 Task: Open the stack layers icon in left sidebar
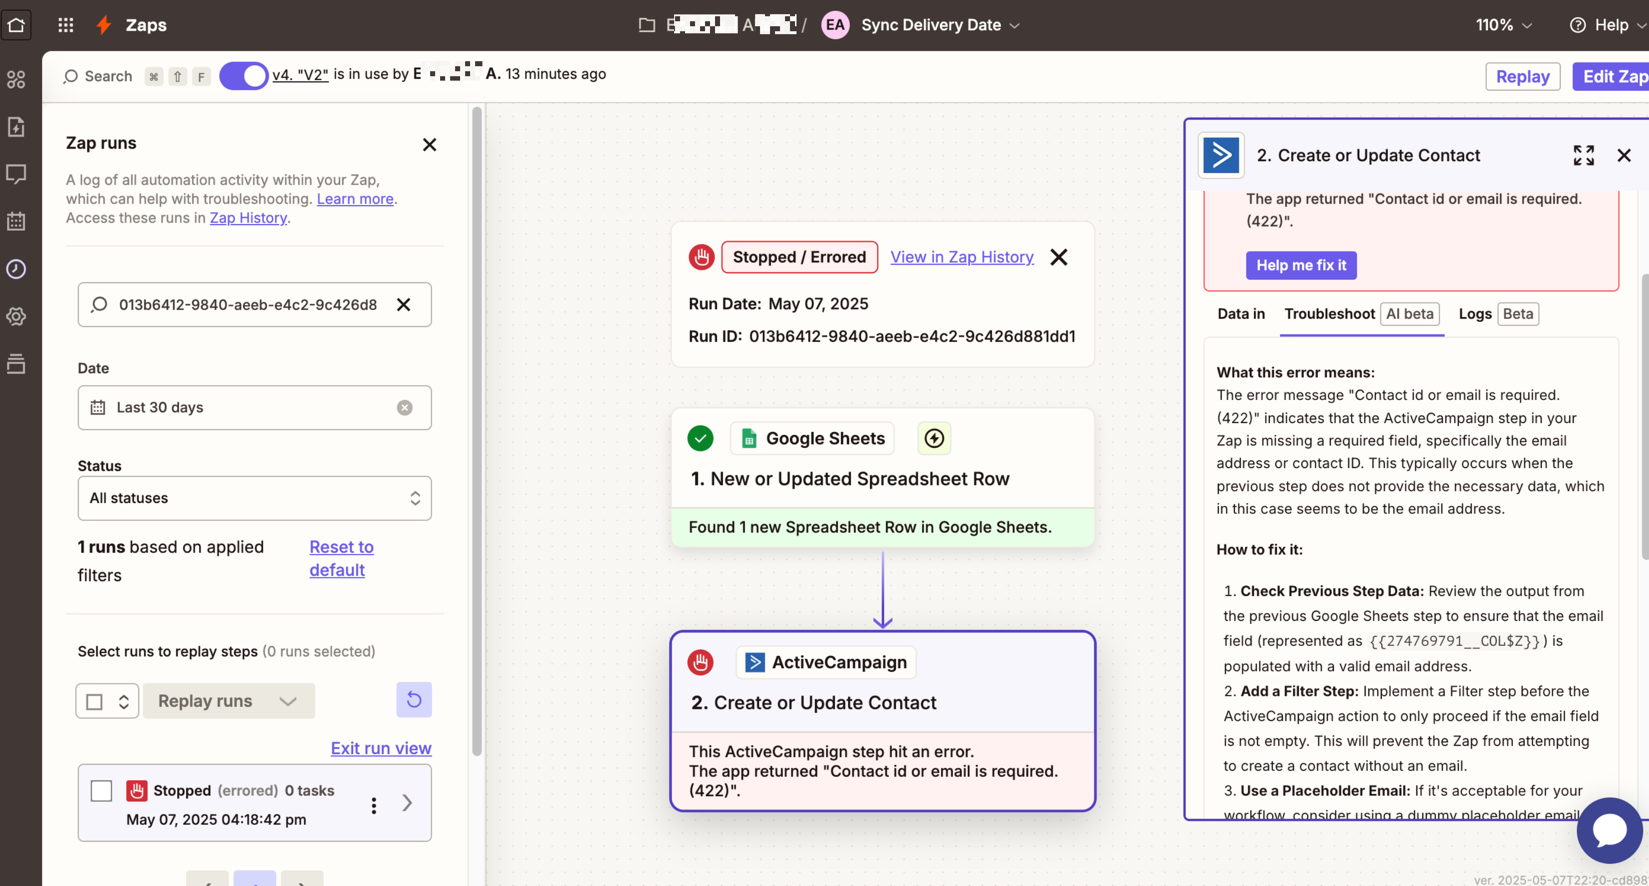(16, 365)
